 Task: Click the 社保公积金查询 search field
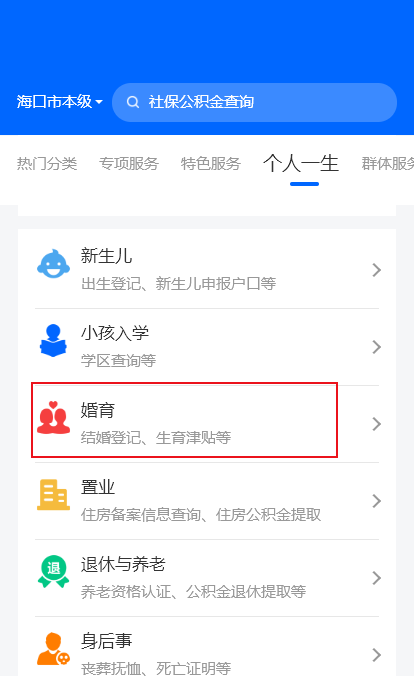(x=254, y=102)
